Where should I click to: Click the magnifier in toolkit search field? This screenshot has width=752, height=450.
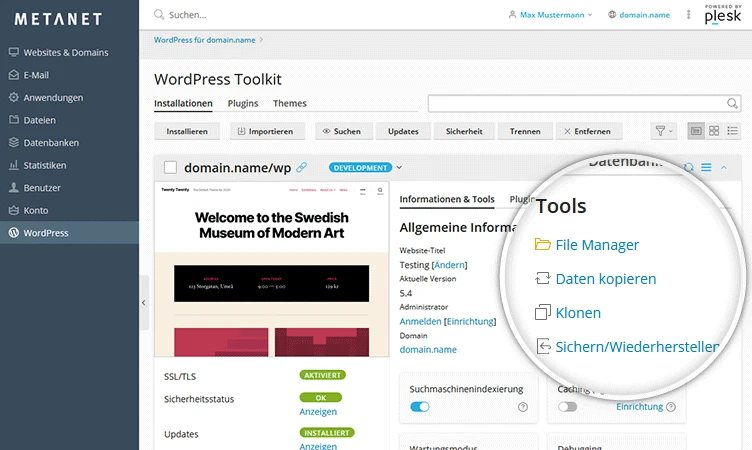pos(732,103)
